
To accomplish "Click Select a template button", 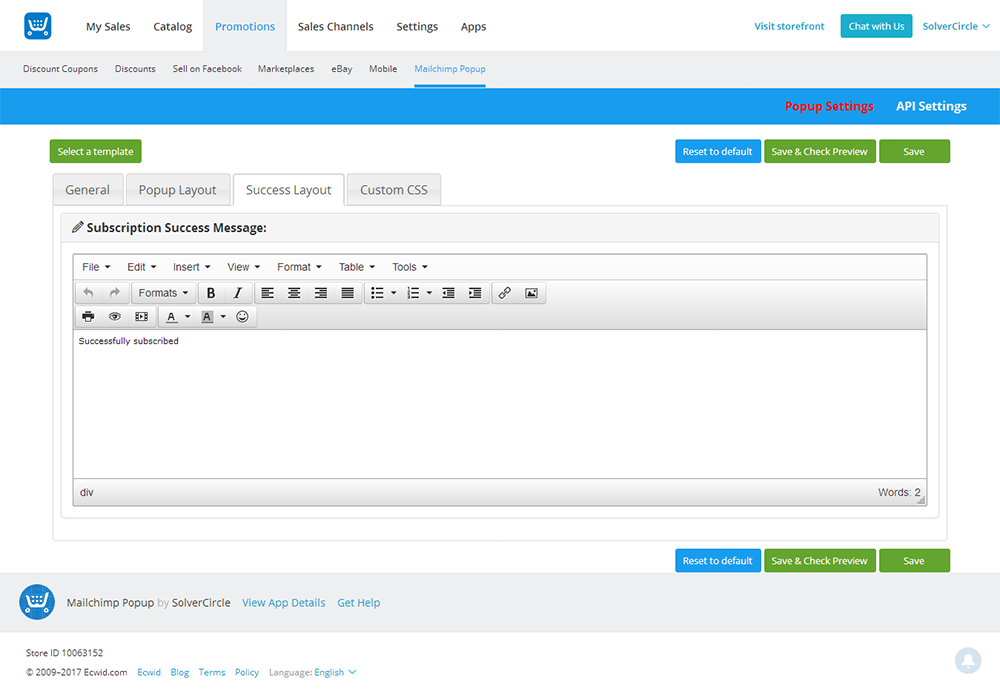I will point(96,151).
